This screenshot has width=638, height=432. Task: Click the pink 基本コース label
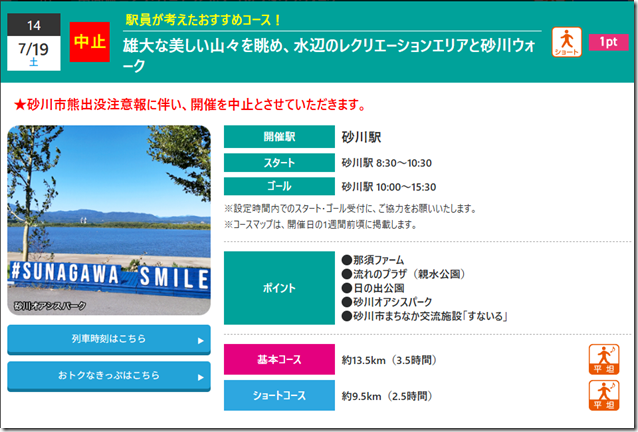tap(279, 359)
